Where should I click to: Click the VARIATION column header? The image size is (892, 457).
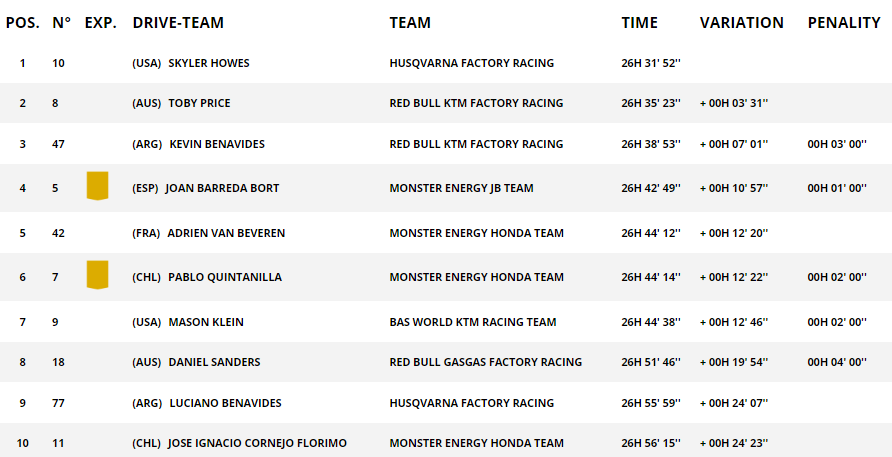tap(742, 23)
